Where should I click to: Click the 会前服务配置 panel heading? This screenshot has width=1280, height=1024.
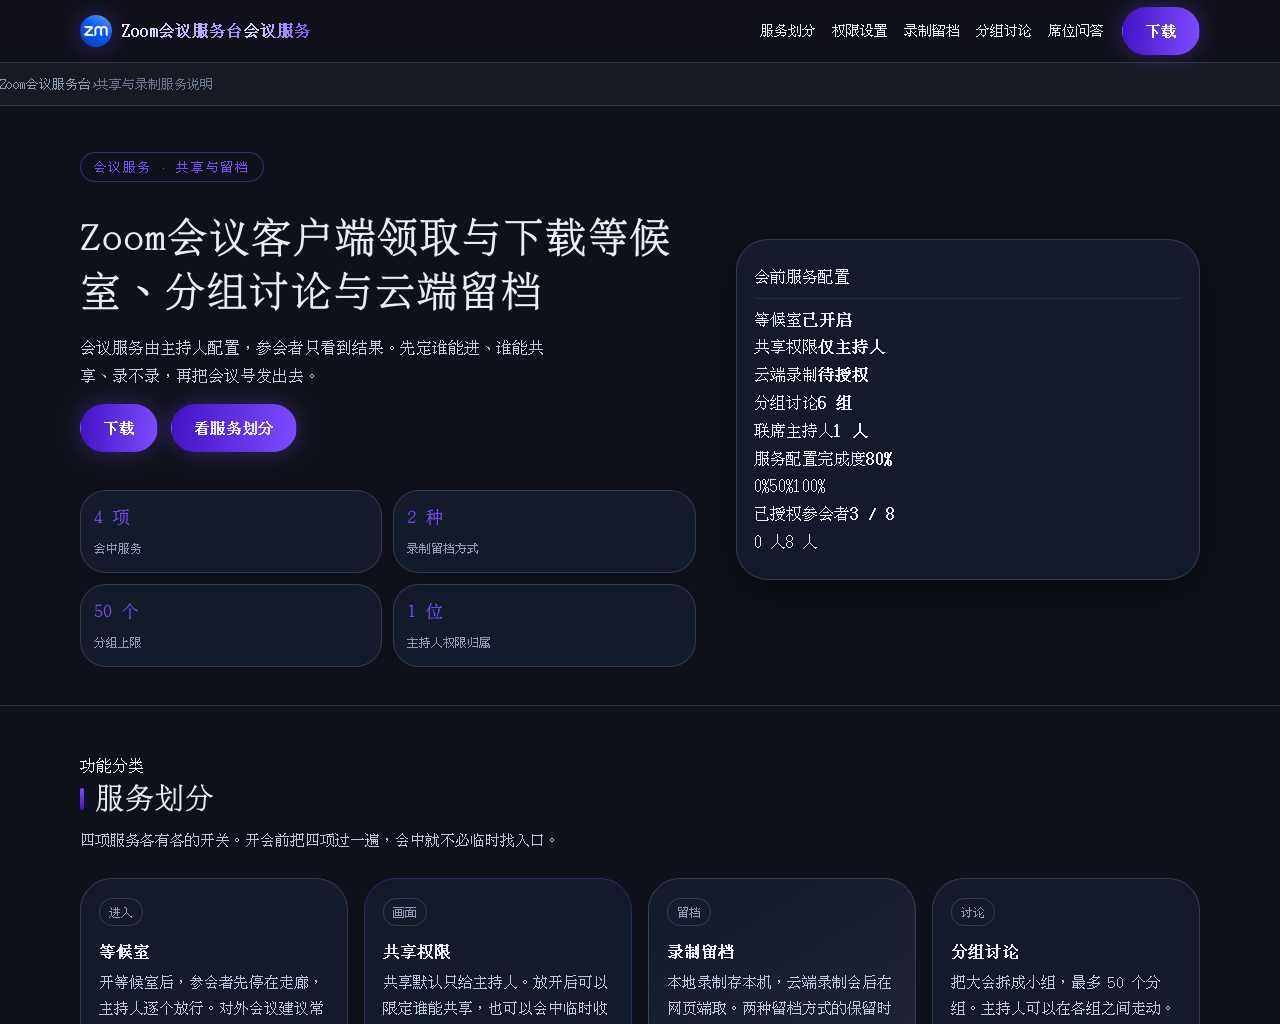point(802,277)
